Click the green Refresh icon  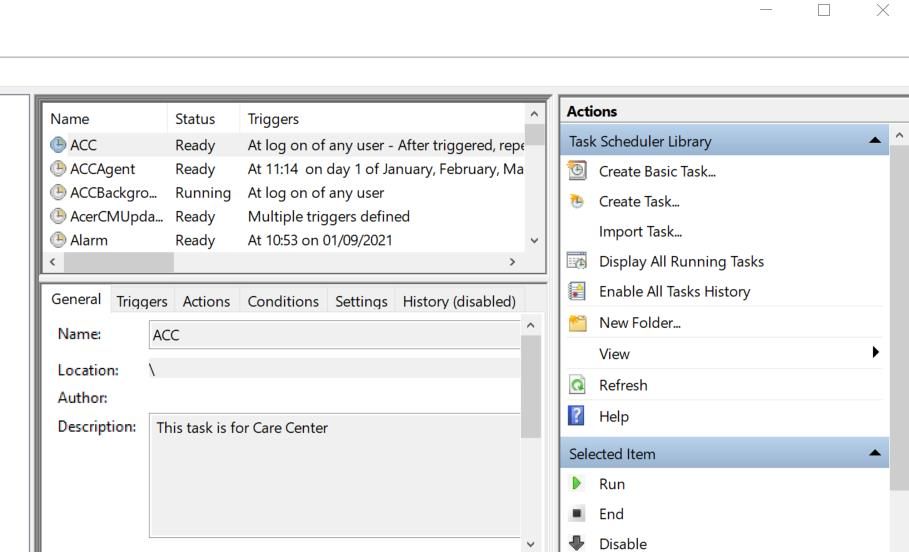click(x=577, y=385)
